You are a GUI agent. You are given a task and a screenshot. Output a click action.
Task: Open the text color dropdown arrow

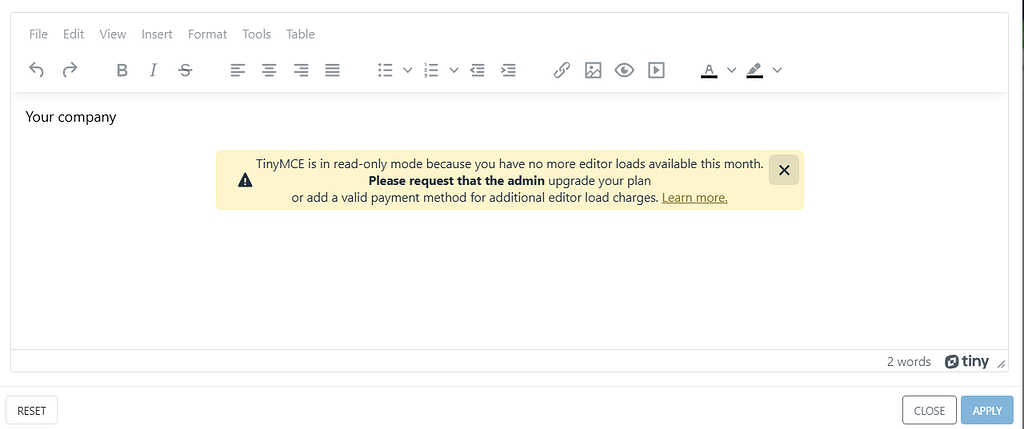point(731,70)
